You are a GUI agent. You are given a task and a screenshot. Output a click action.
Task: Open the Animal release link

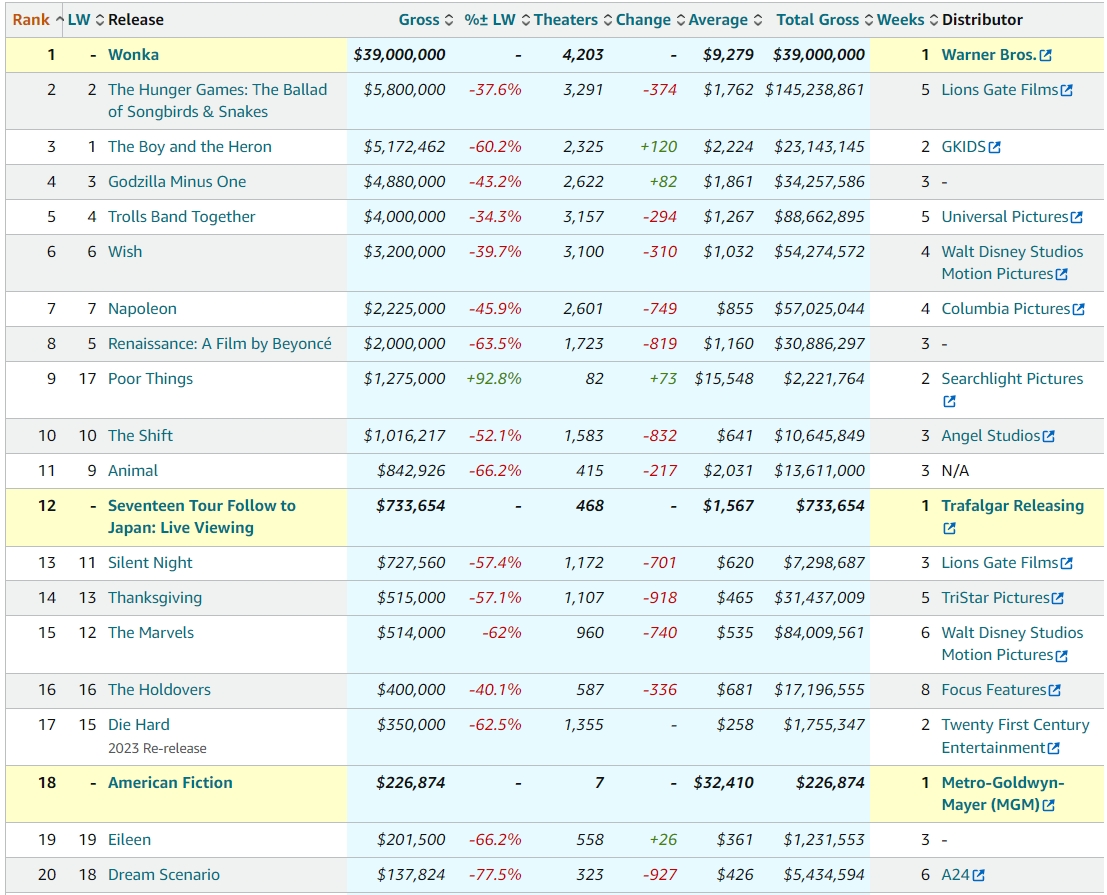tap(133, 471)
